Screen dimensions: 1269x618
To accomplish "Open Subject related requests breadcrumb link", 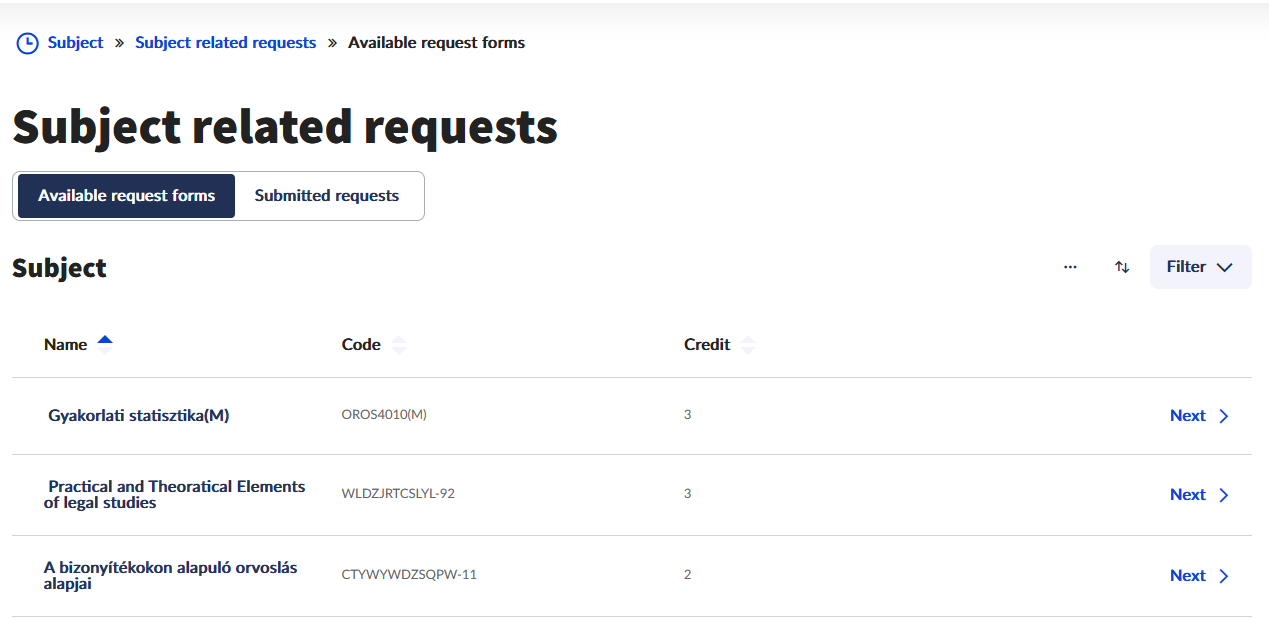I will click(x=225, y=43).
